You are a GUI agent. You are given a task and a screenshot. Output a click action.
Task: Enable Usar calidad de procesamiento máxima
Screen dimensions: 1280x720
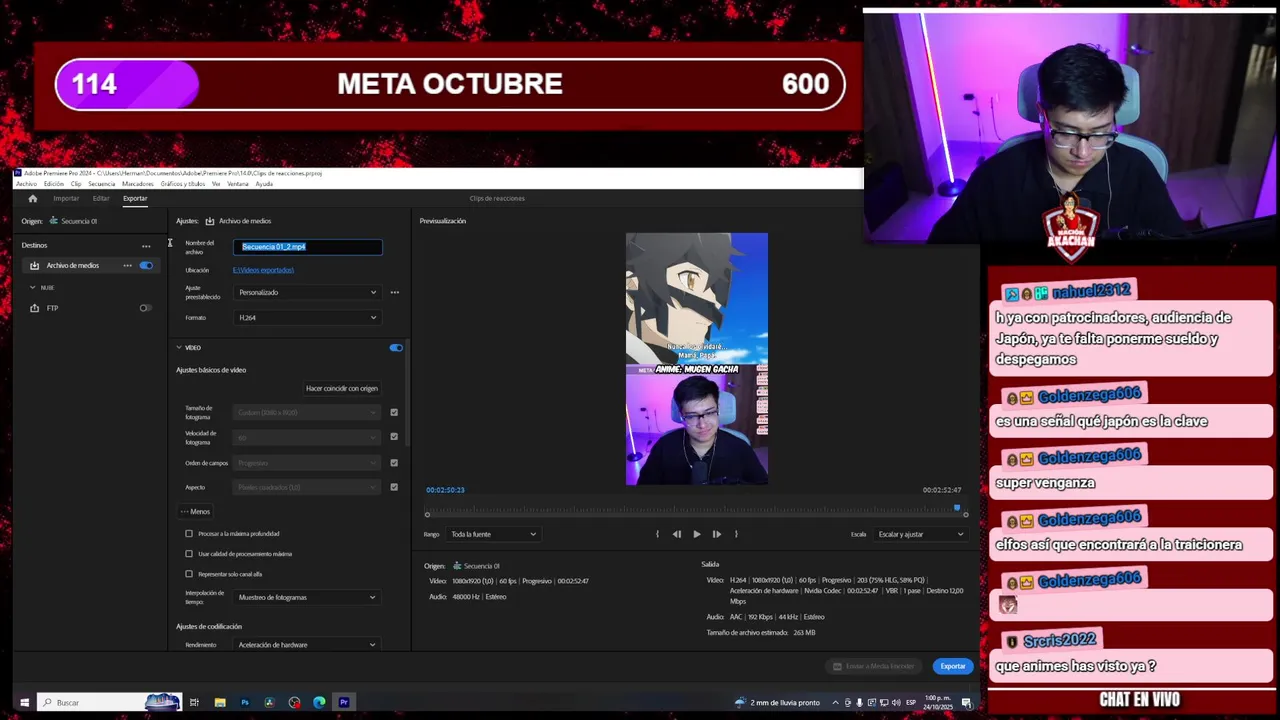189,554
